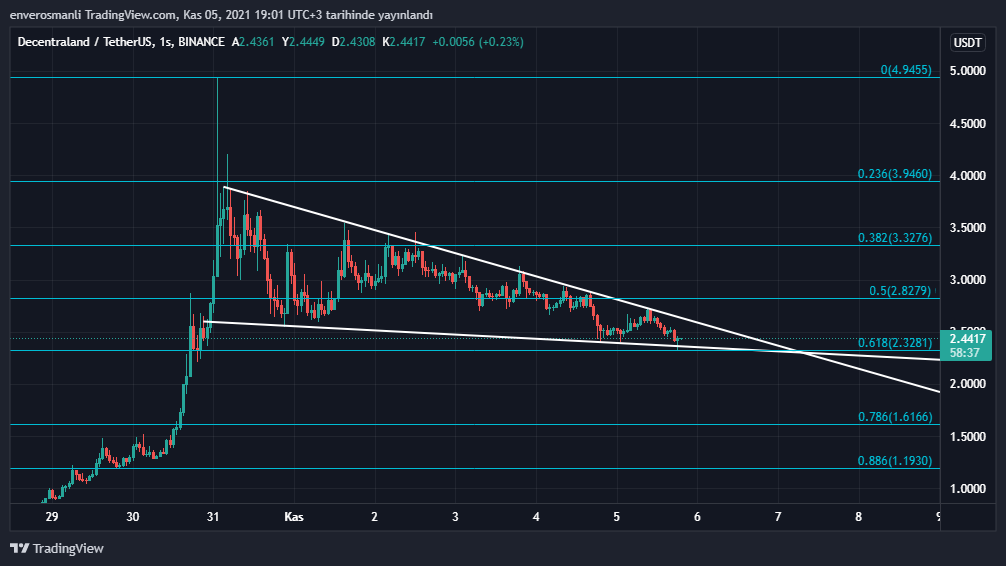Viewport: 1006px width, 566px height.
Task: Click the 5.0000 price axis label
Action: (968, 71)
